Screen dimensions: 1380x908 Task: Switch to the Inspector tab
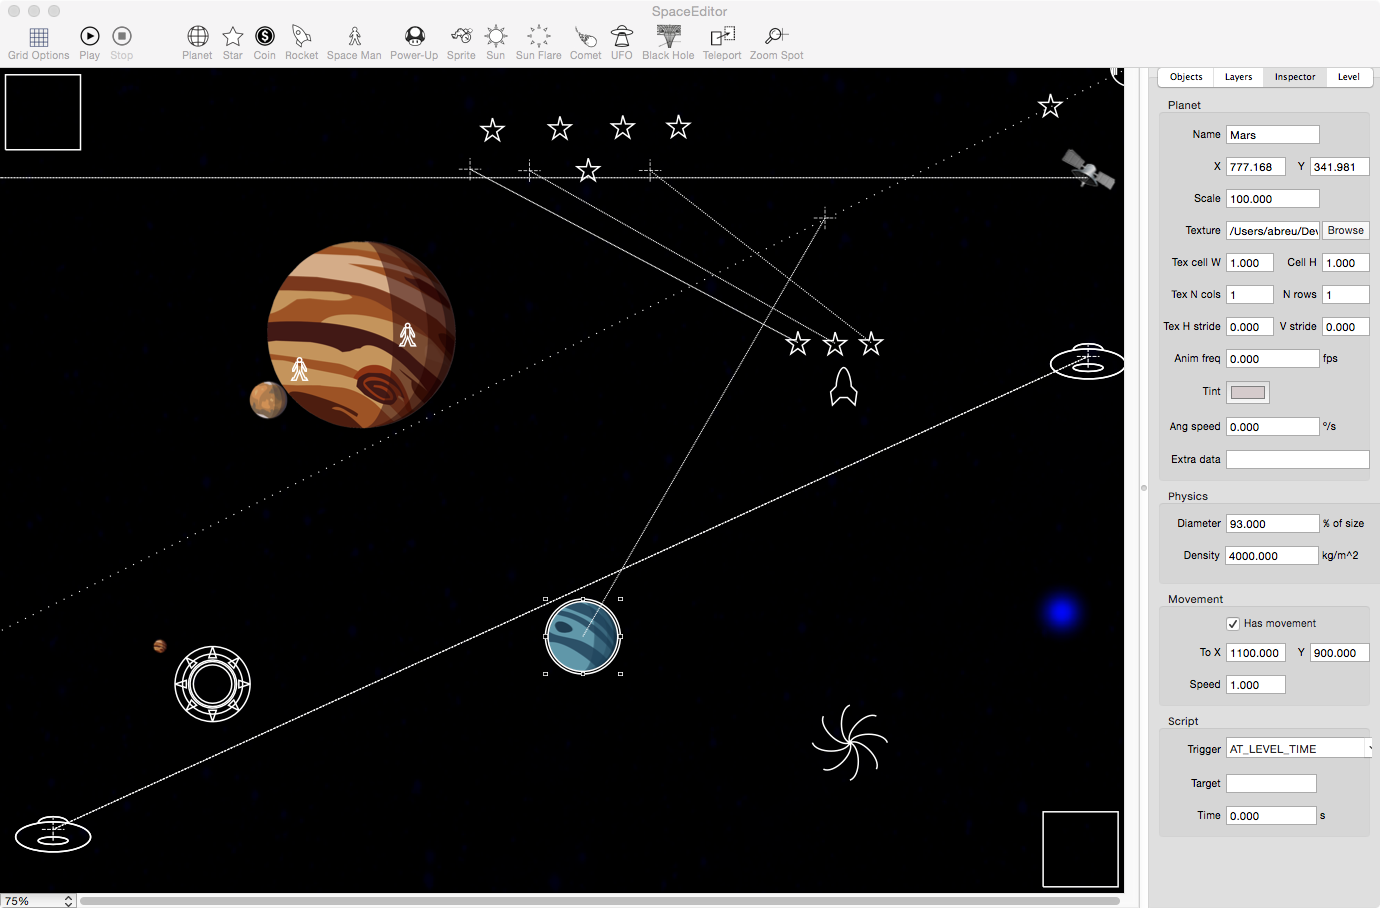tap(1295, 77)
